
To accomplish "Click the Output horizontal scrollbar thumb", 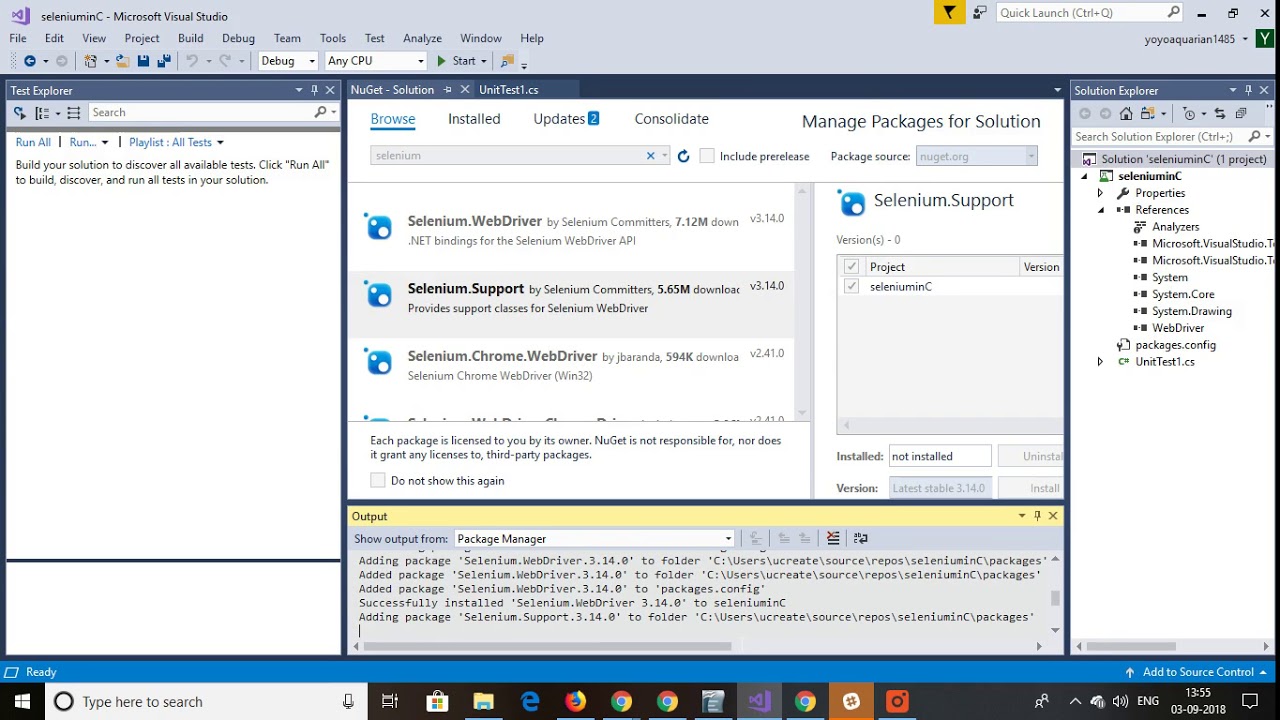I will coord(547,646).
